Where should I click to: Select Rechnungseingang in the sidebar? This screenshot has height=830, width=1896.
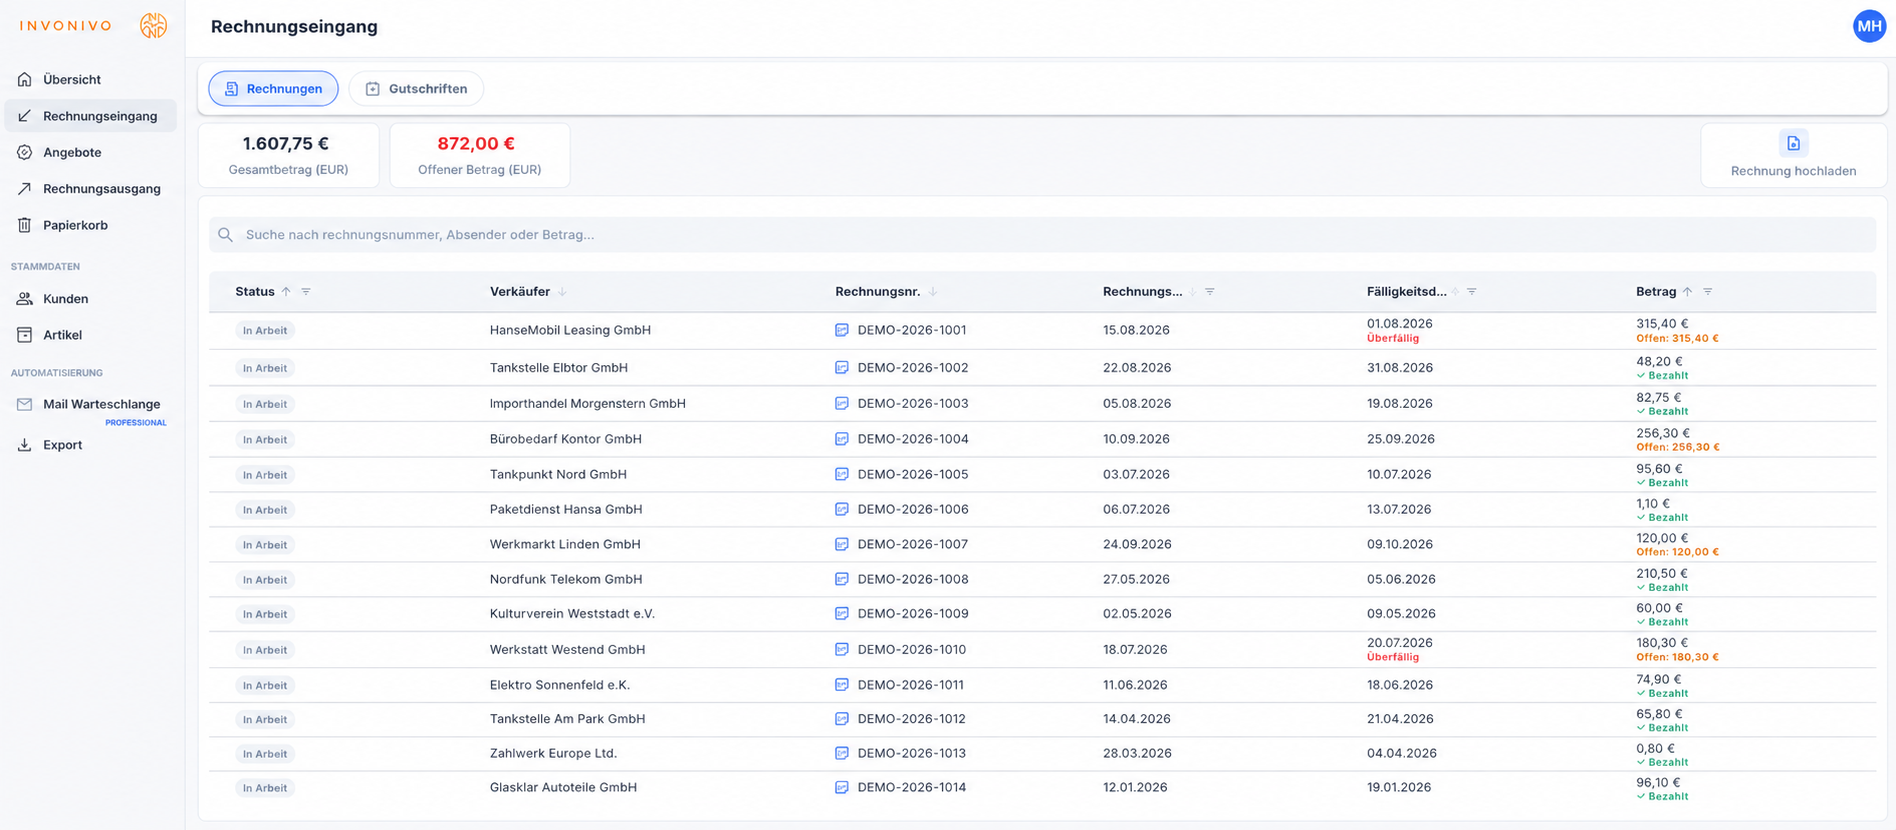(x=90, y=116)
